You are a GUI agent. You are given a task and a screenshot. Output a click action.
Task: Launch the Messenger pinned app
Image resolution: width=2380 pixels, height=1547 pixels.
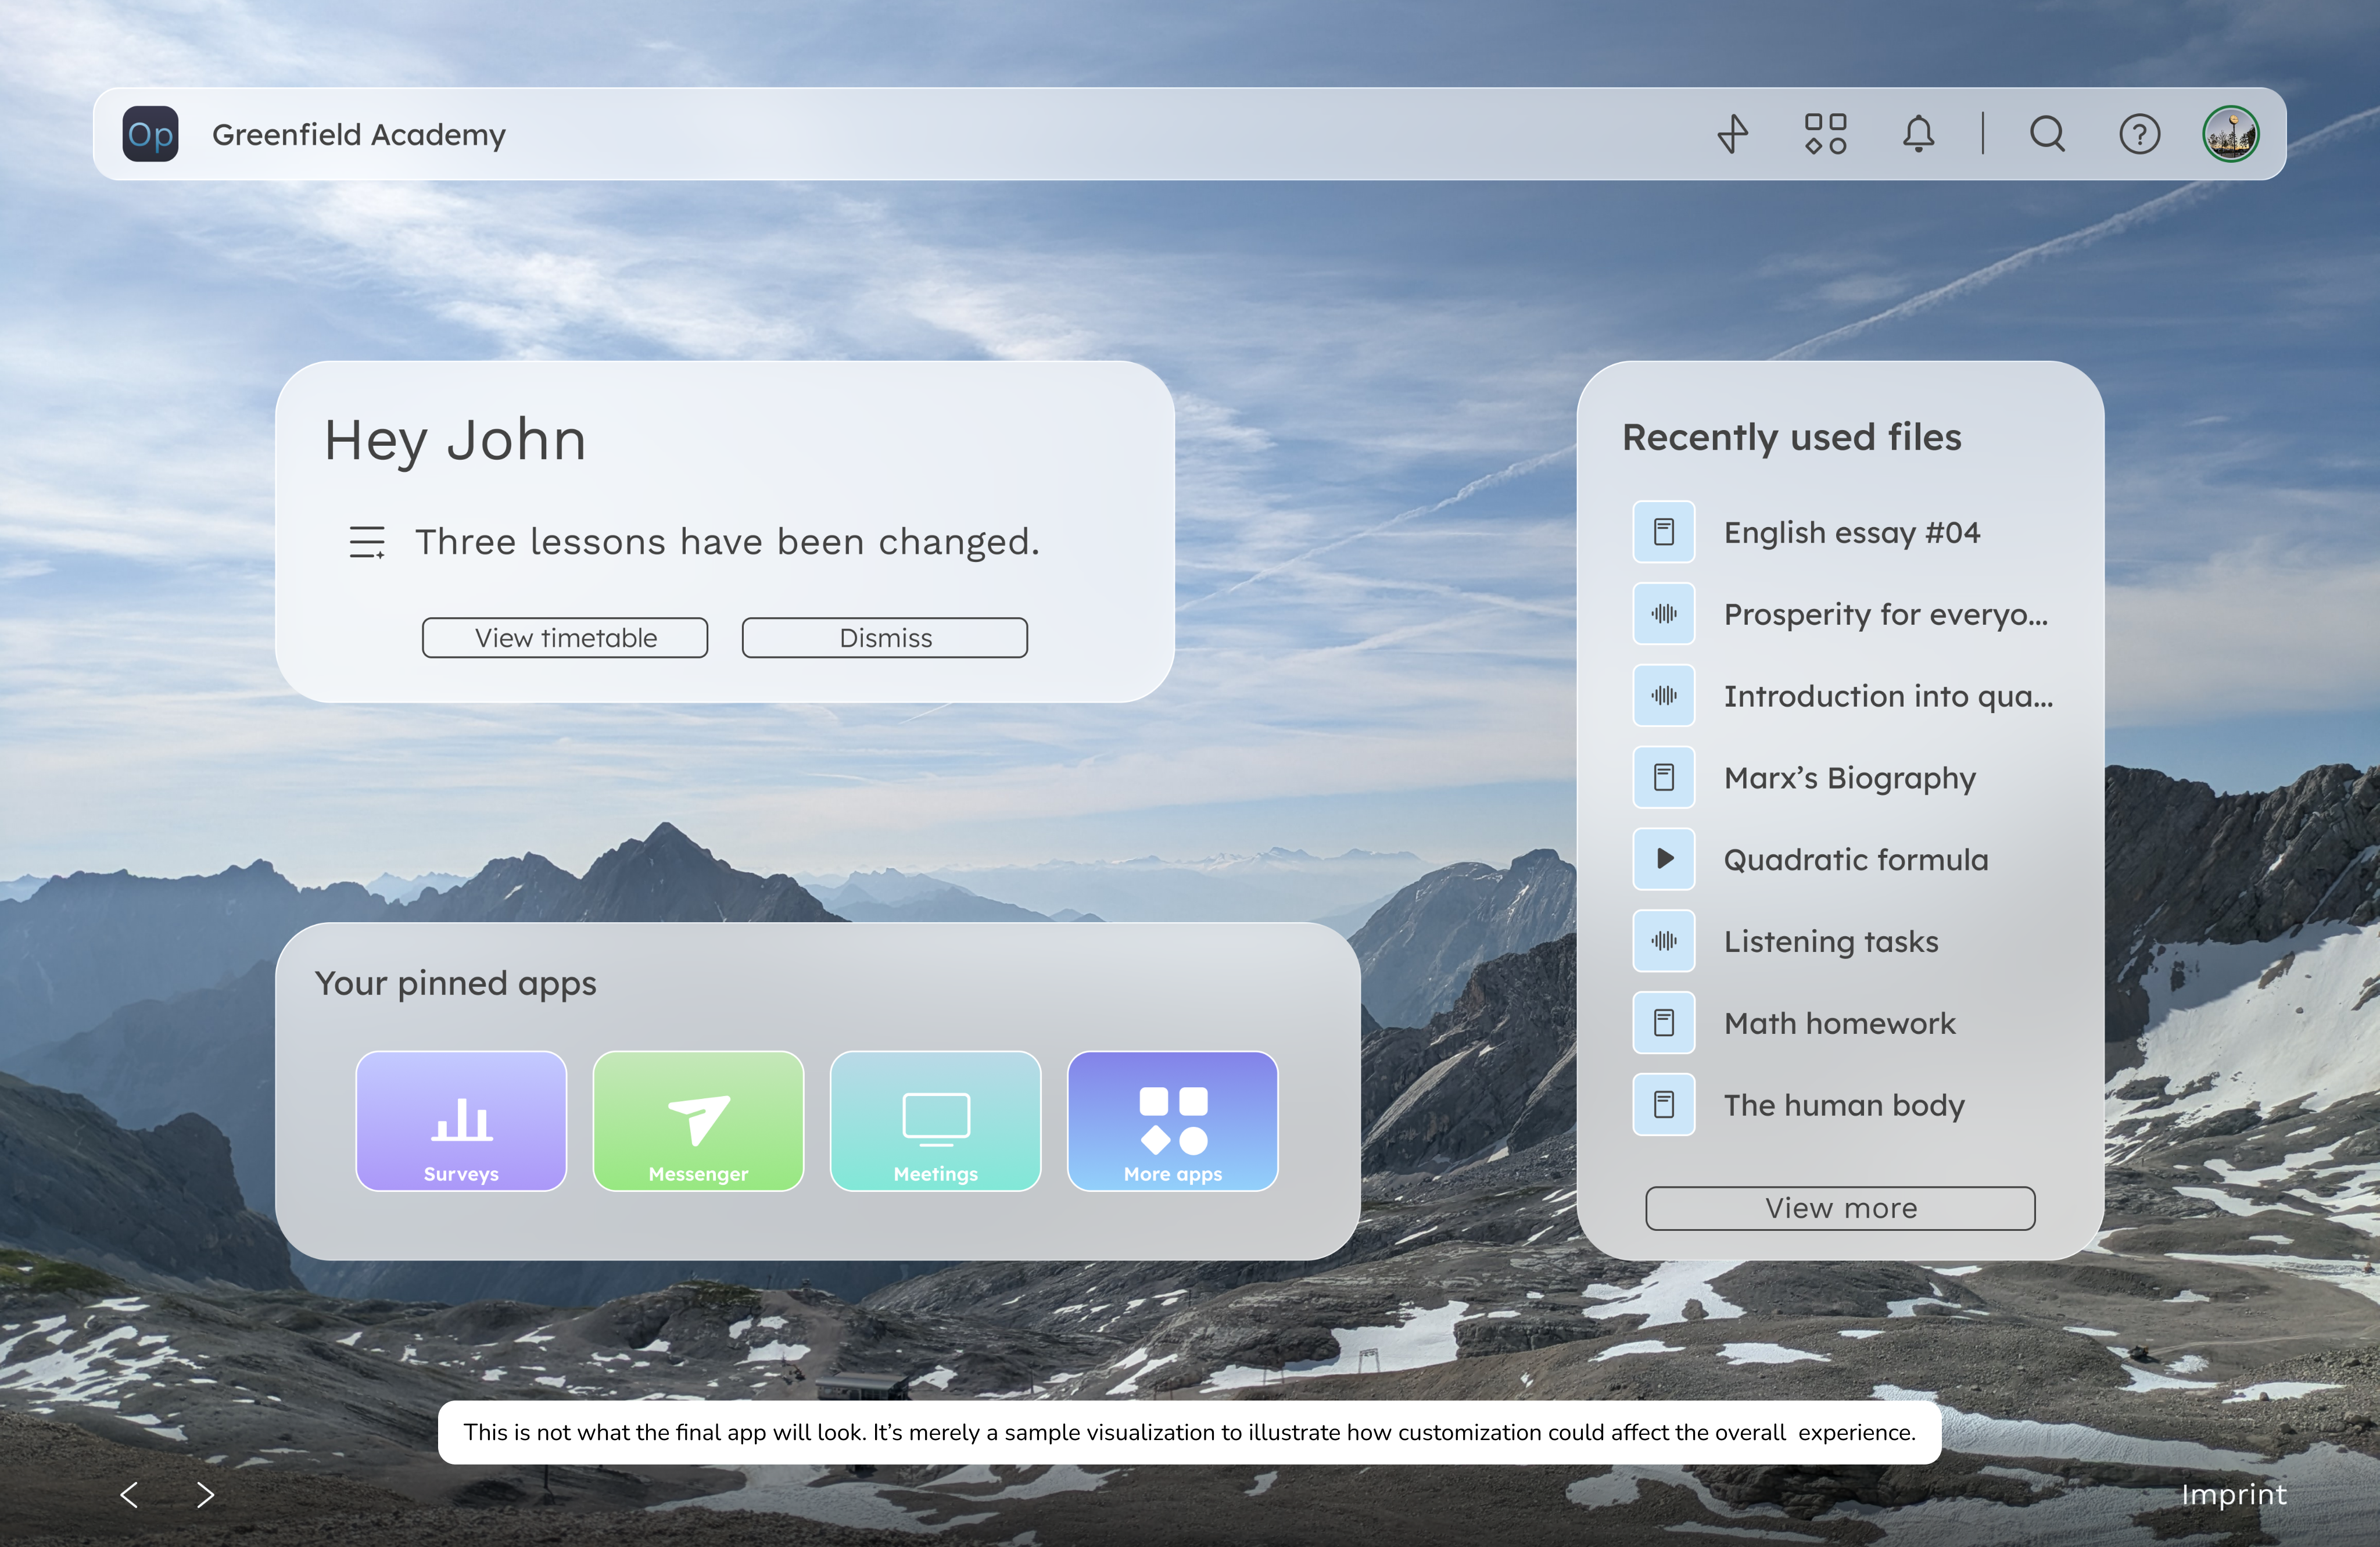[x=698, y=1120]
